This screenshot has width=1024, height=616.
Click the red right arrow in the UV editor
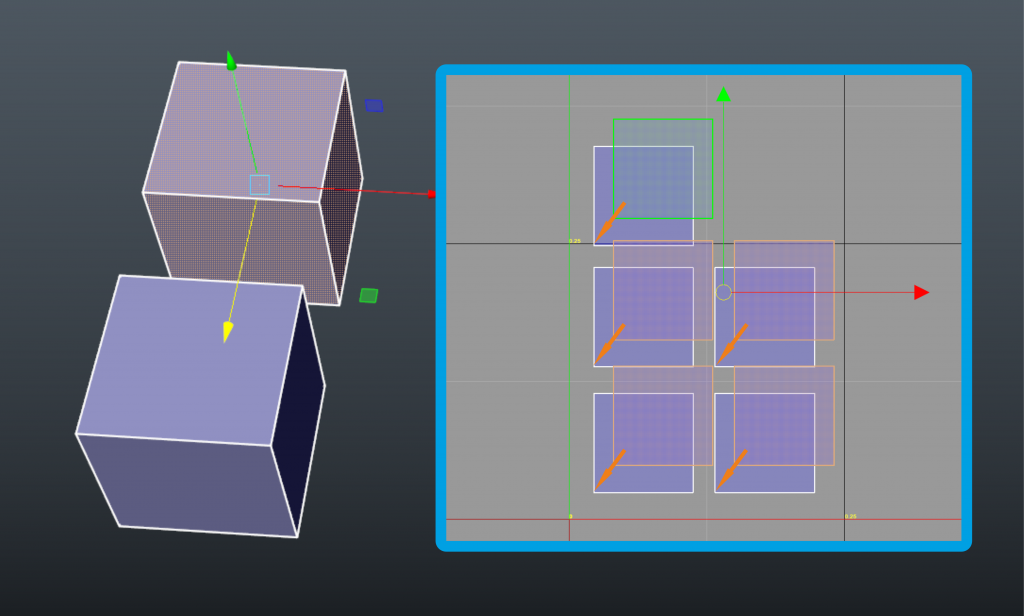921,293
